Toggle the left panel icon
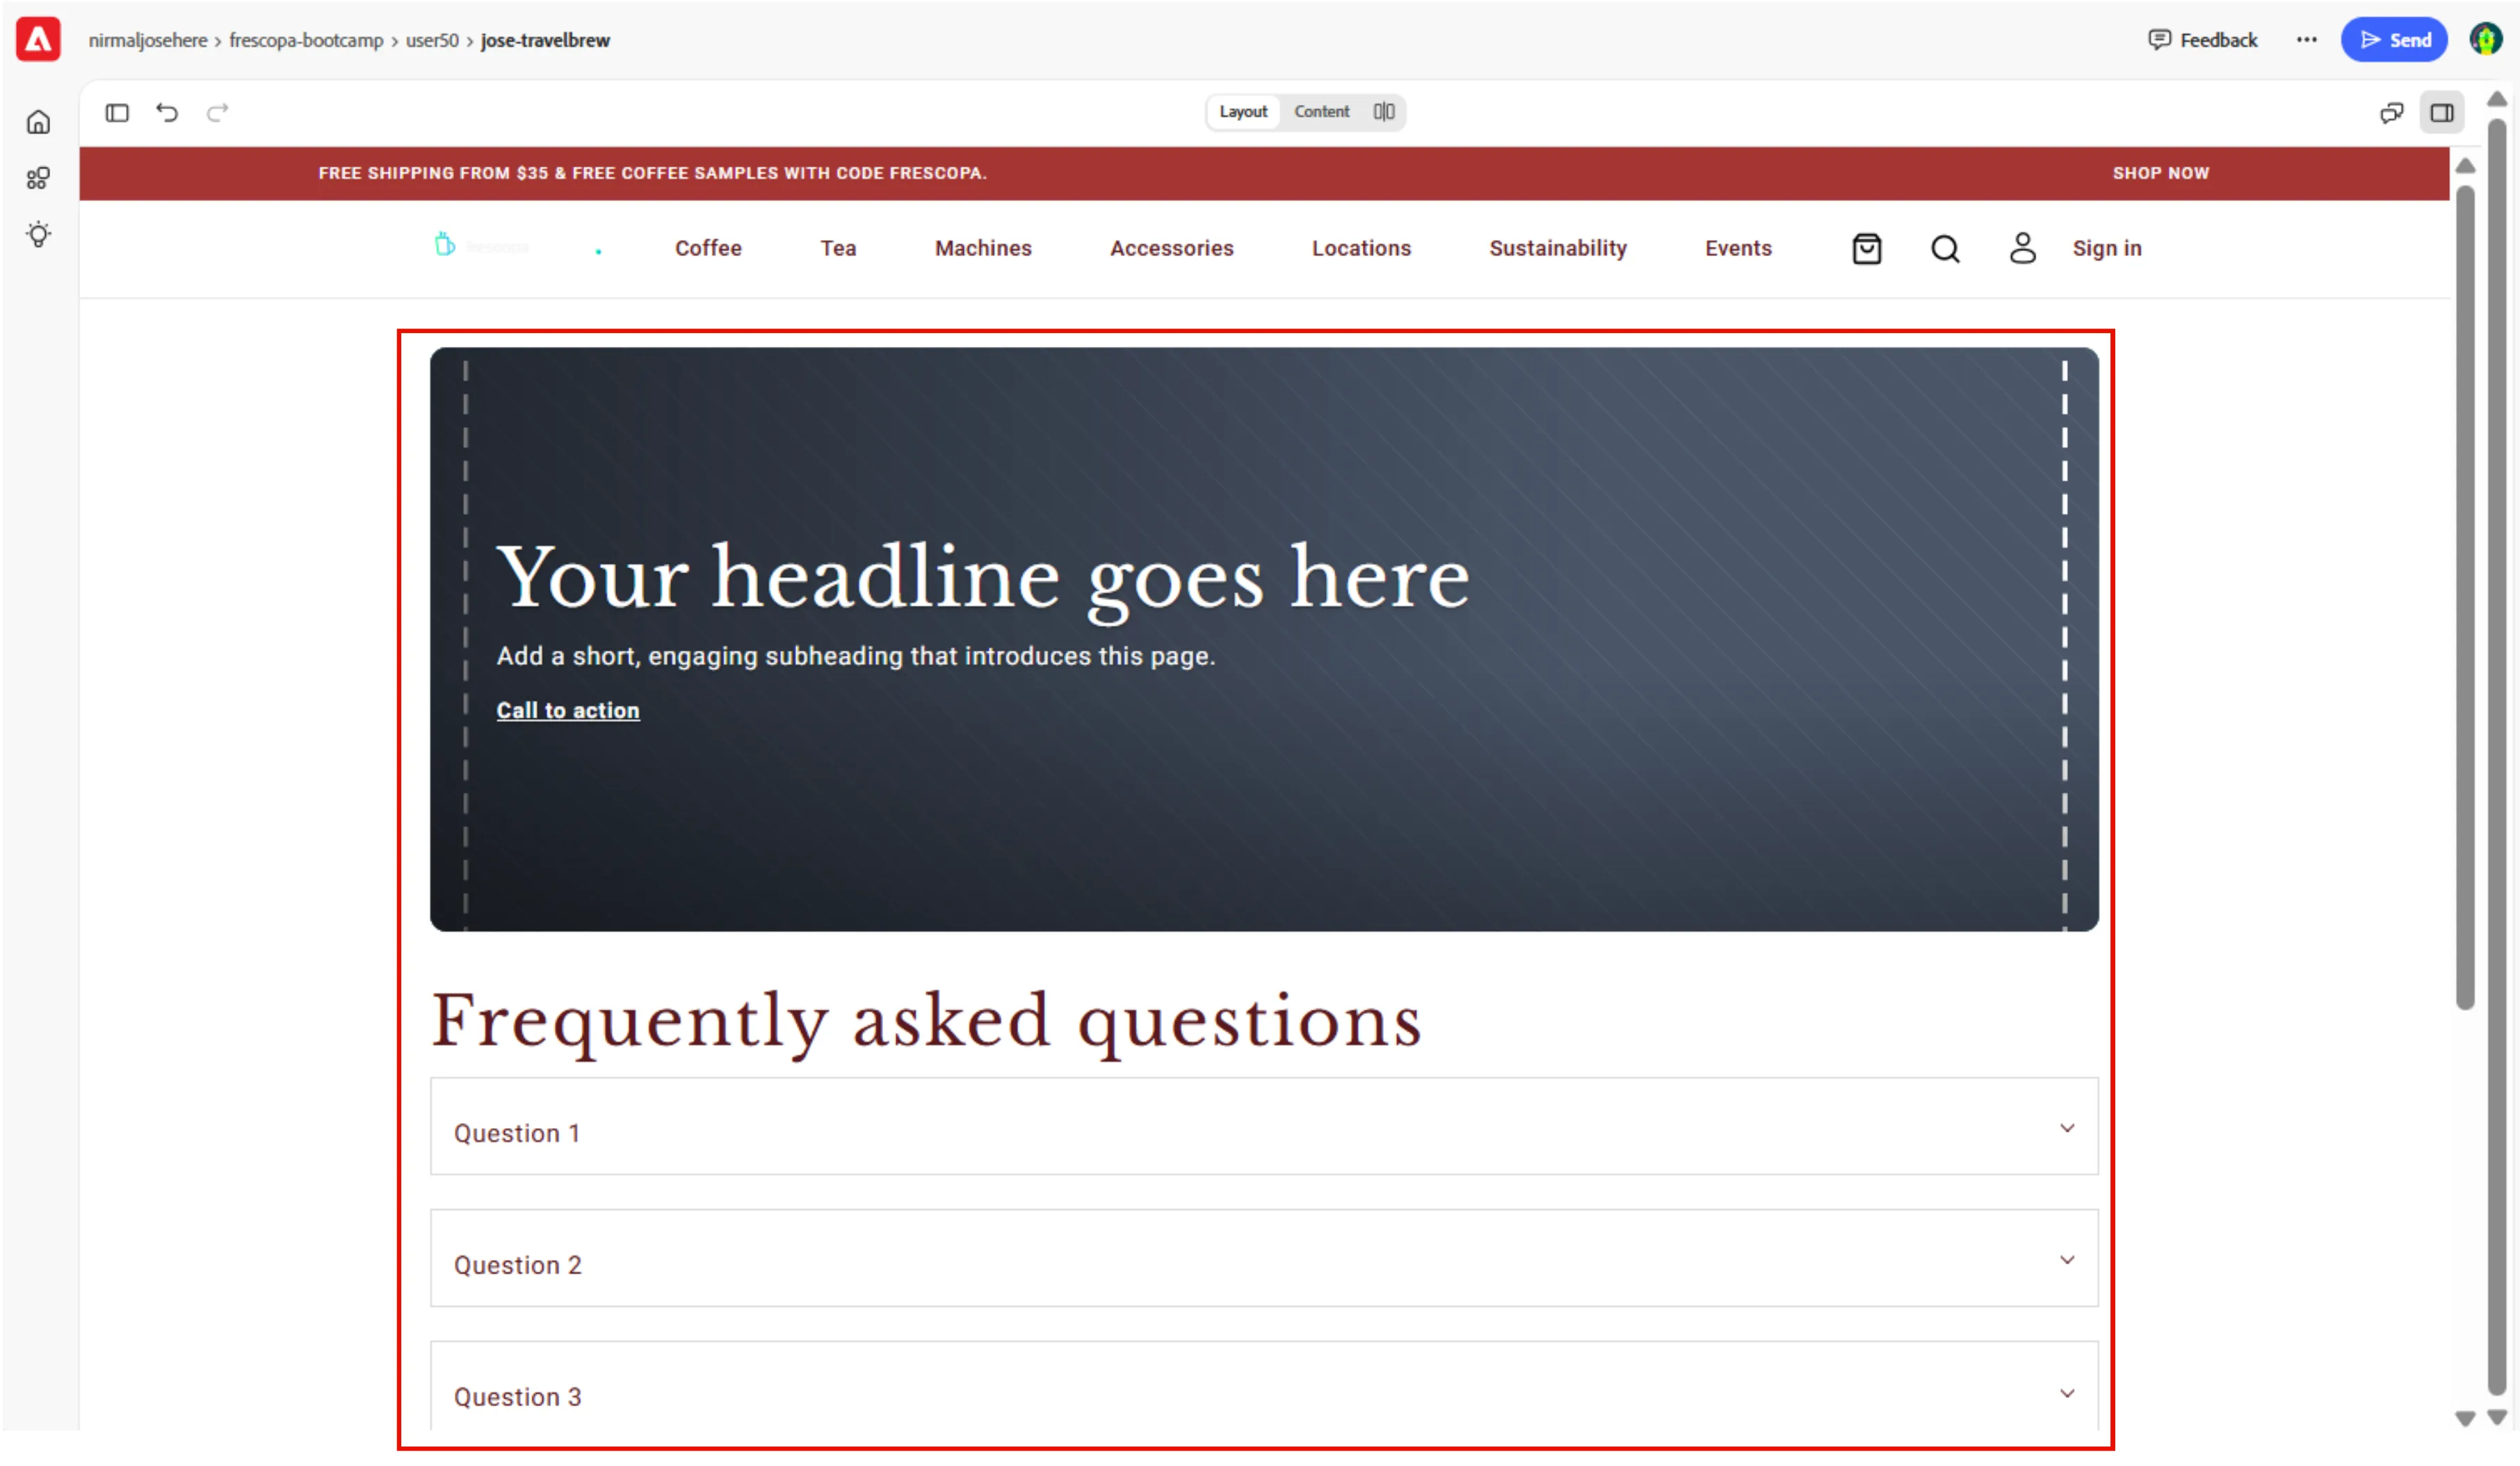 pyautogui.click(x=117, y=113)
